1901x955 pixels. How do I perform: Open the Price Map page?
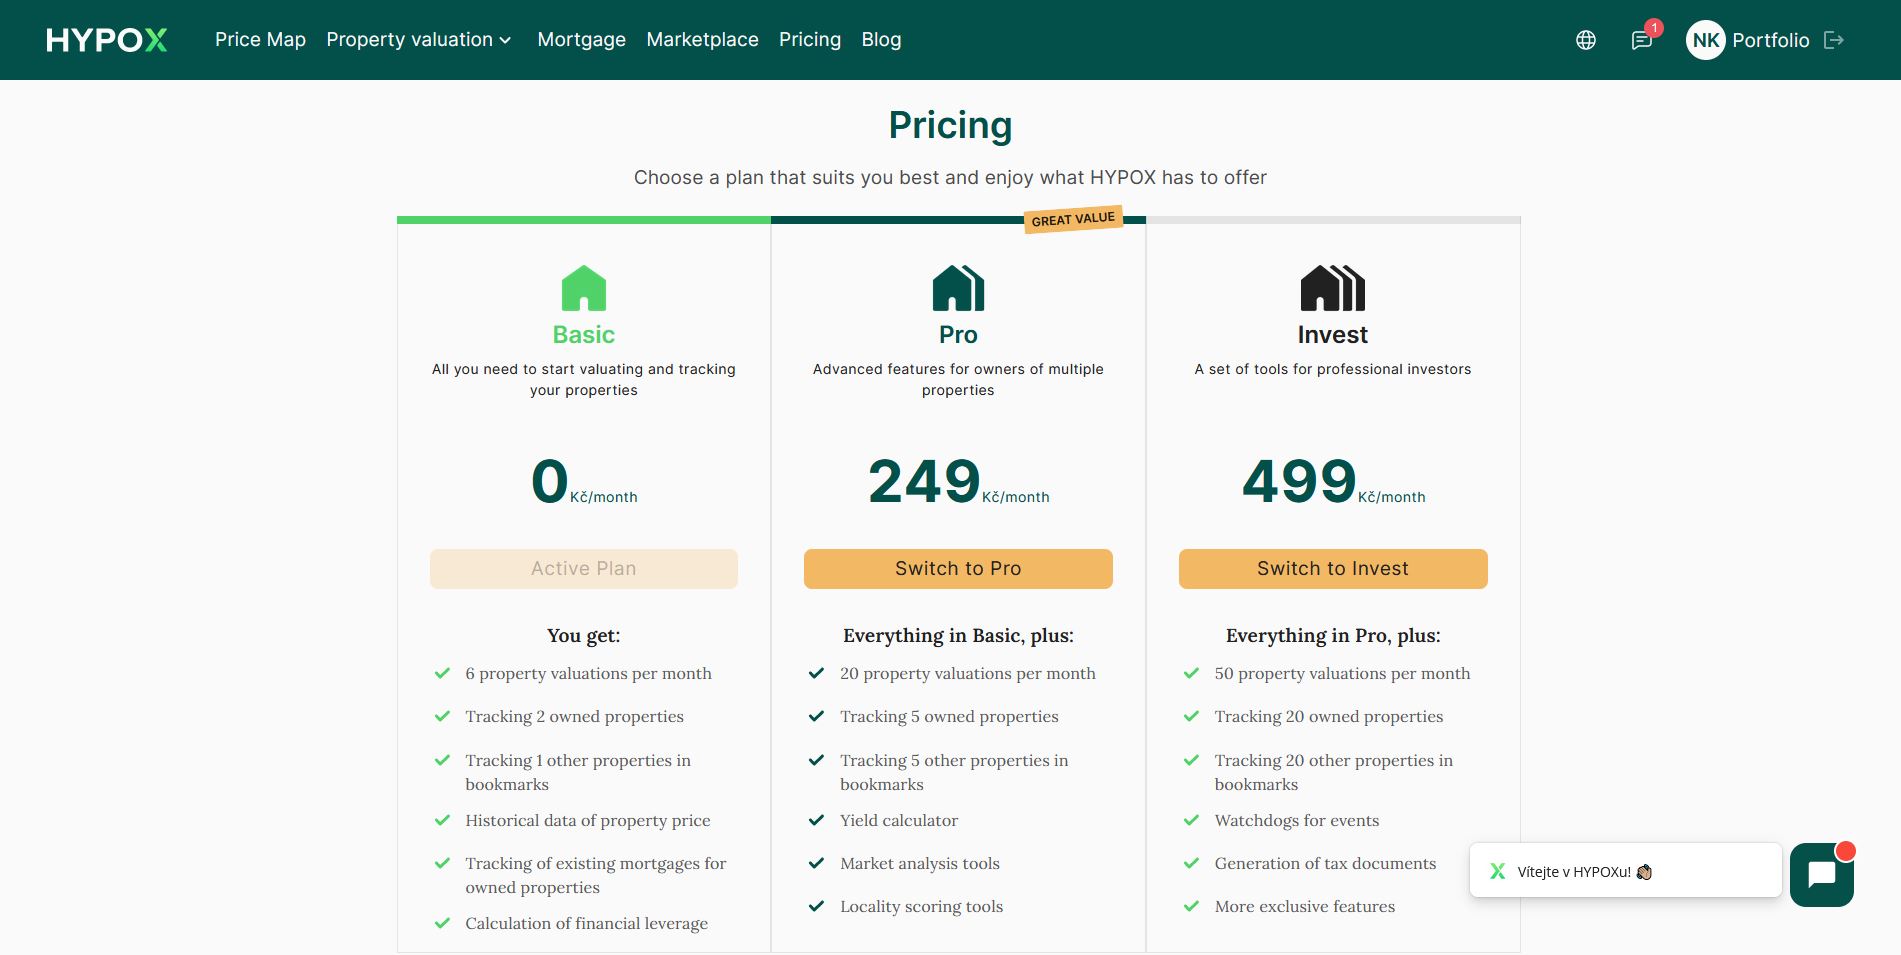click(260, 40)
